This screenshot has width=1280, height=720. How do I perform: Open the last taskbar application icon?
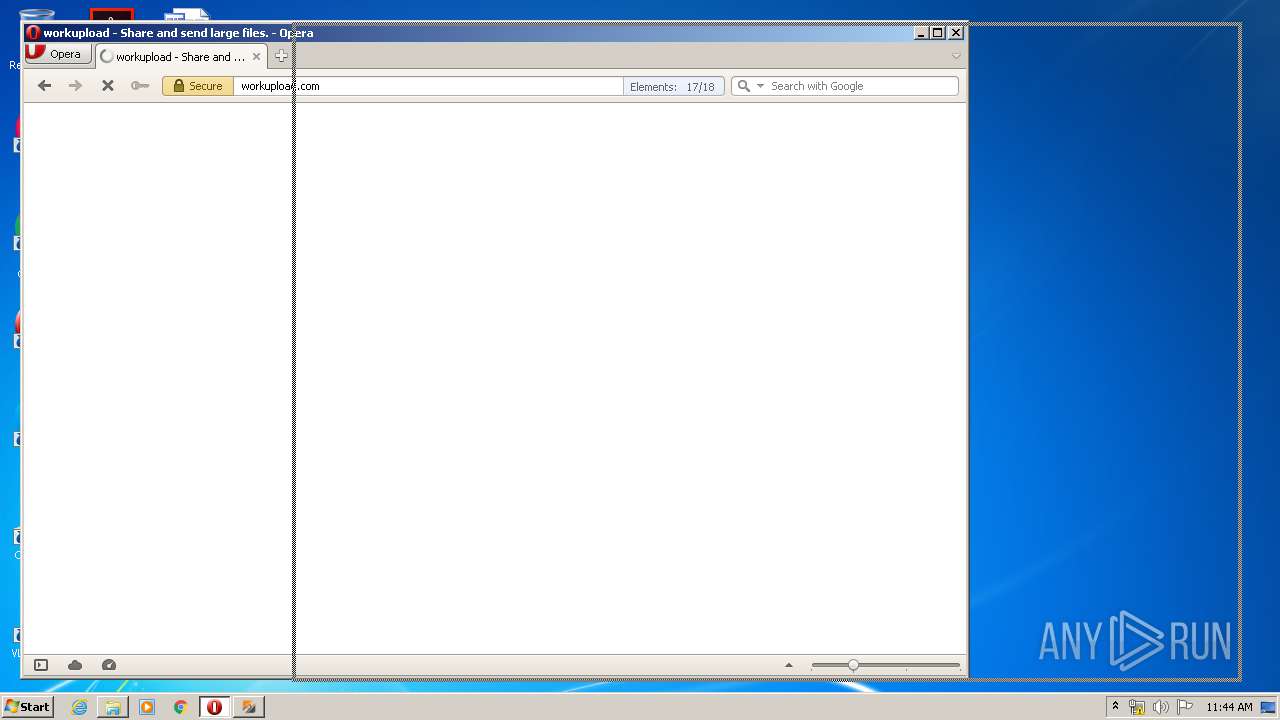(249, 707)
